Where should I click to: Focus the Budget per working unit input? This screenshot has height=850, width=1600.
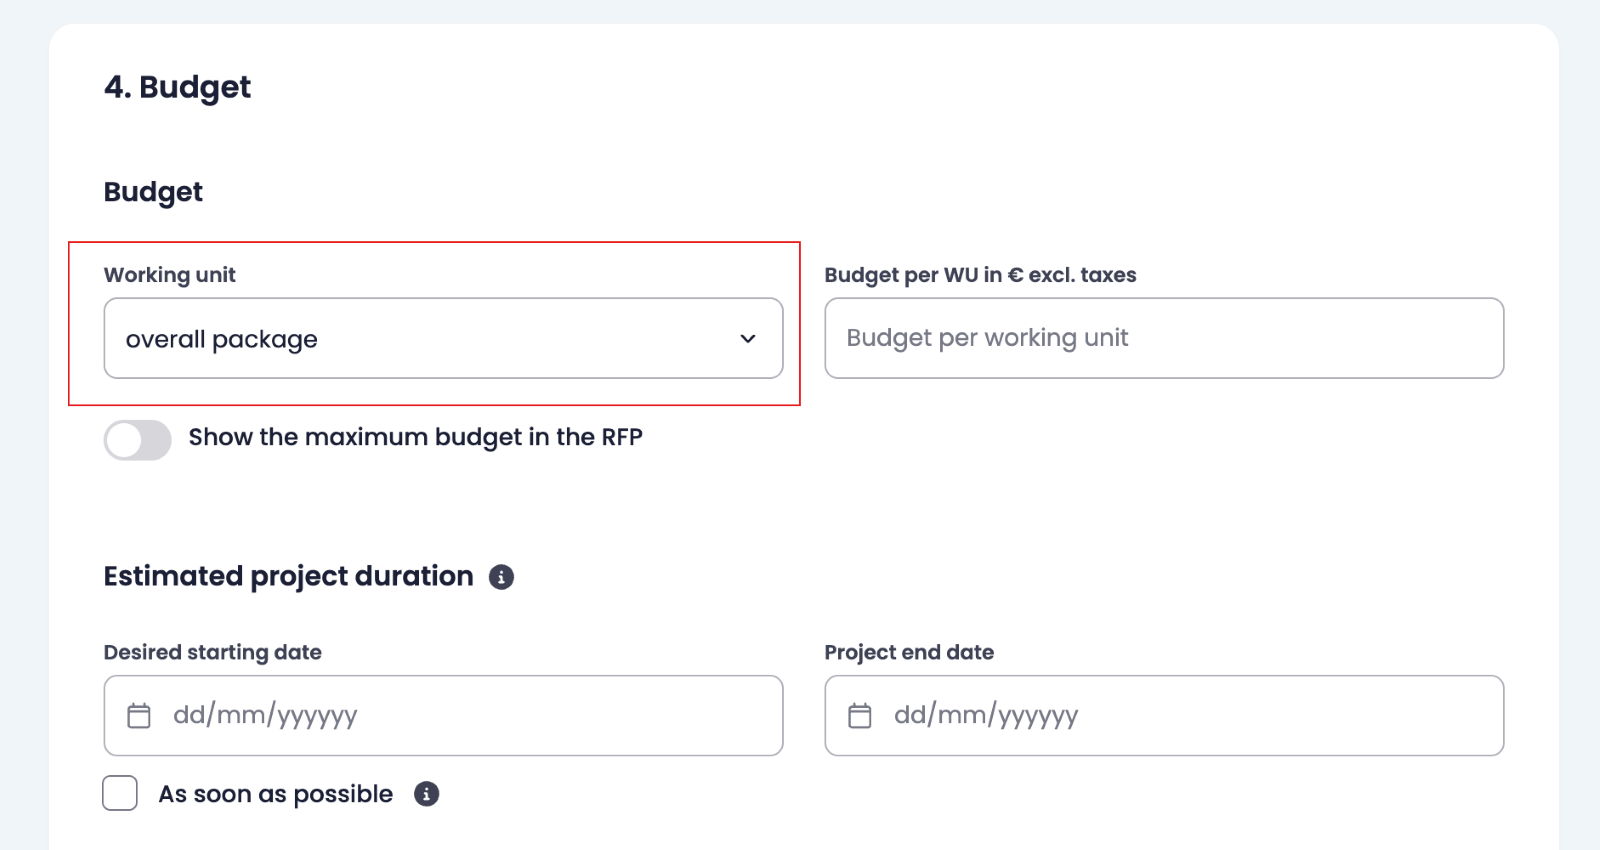(x=1164, y=338)
